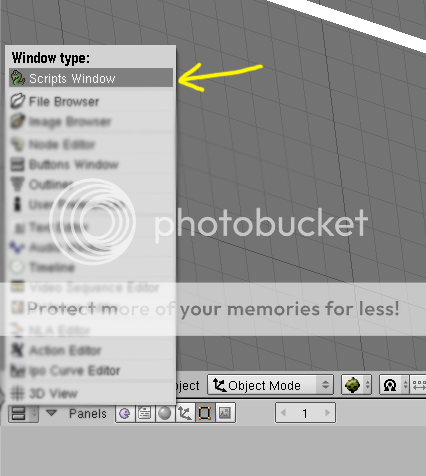Open the draw type shading selector
The width and height of the screenshot is (426, 476).
coord(356,385)
